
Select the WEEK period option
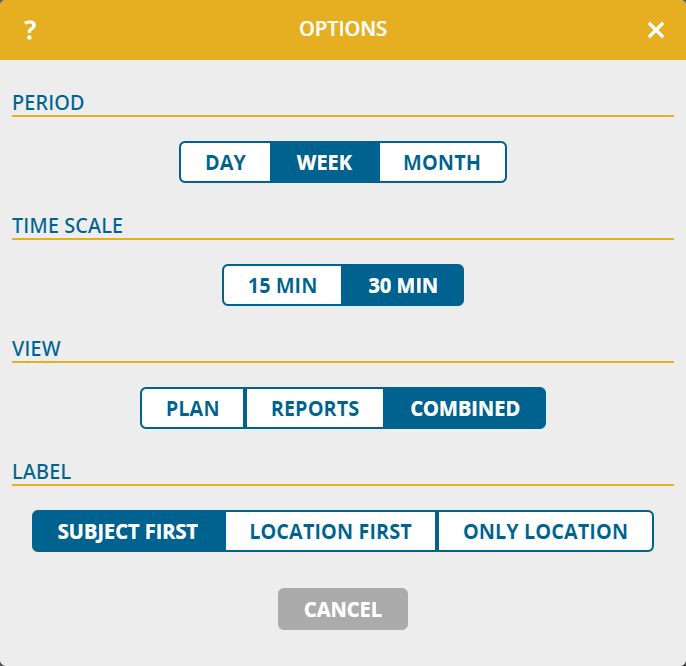coord(325,162)
